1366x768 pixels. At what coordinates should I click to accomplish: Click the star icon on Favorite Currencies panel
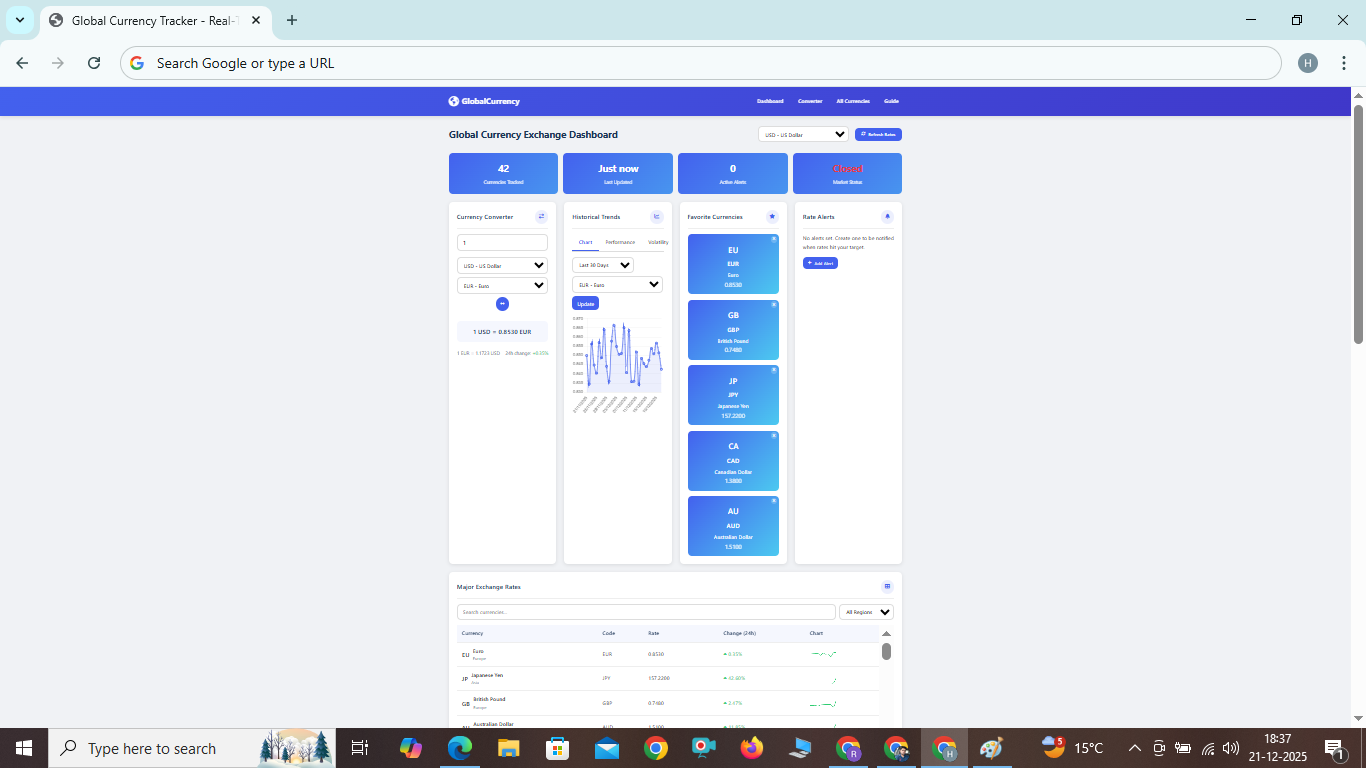[772, 216]
